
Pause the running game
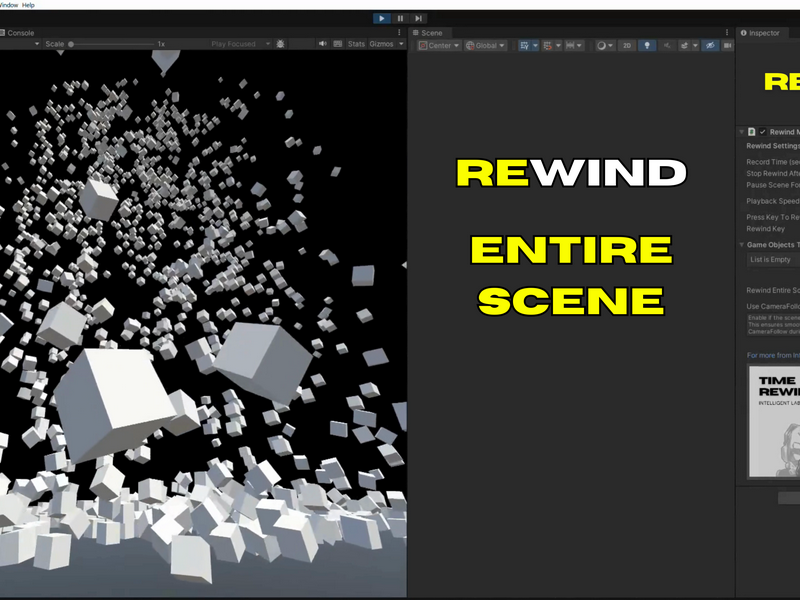[400, 18]
